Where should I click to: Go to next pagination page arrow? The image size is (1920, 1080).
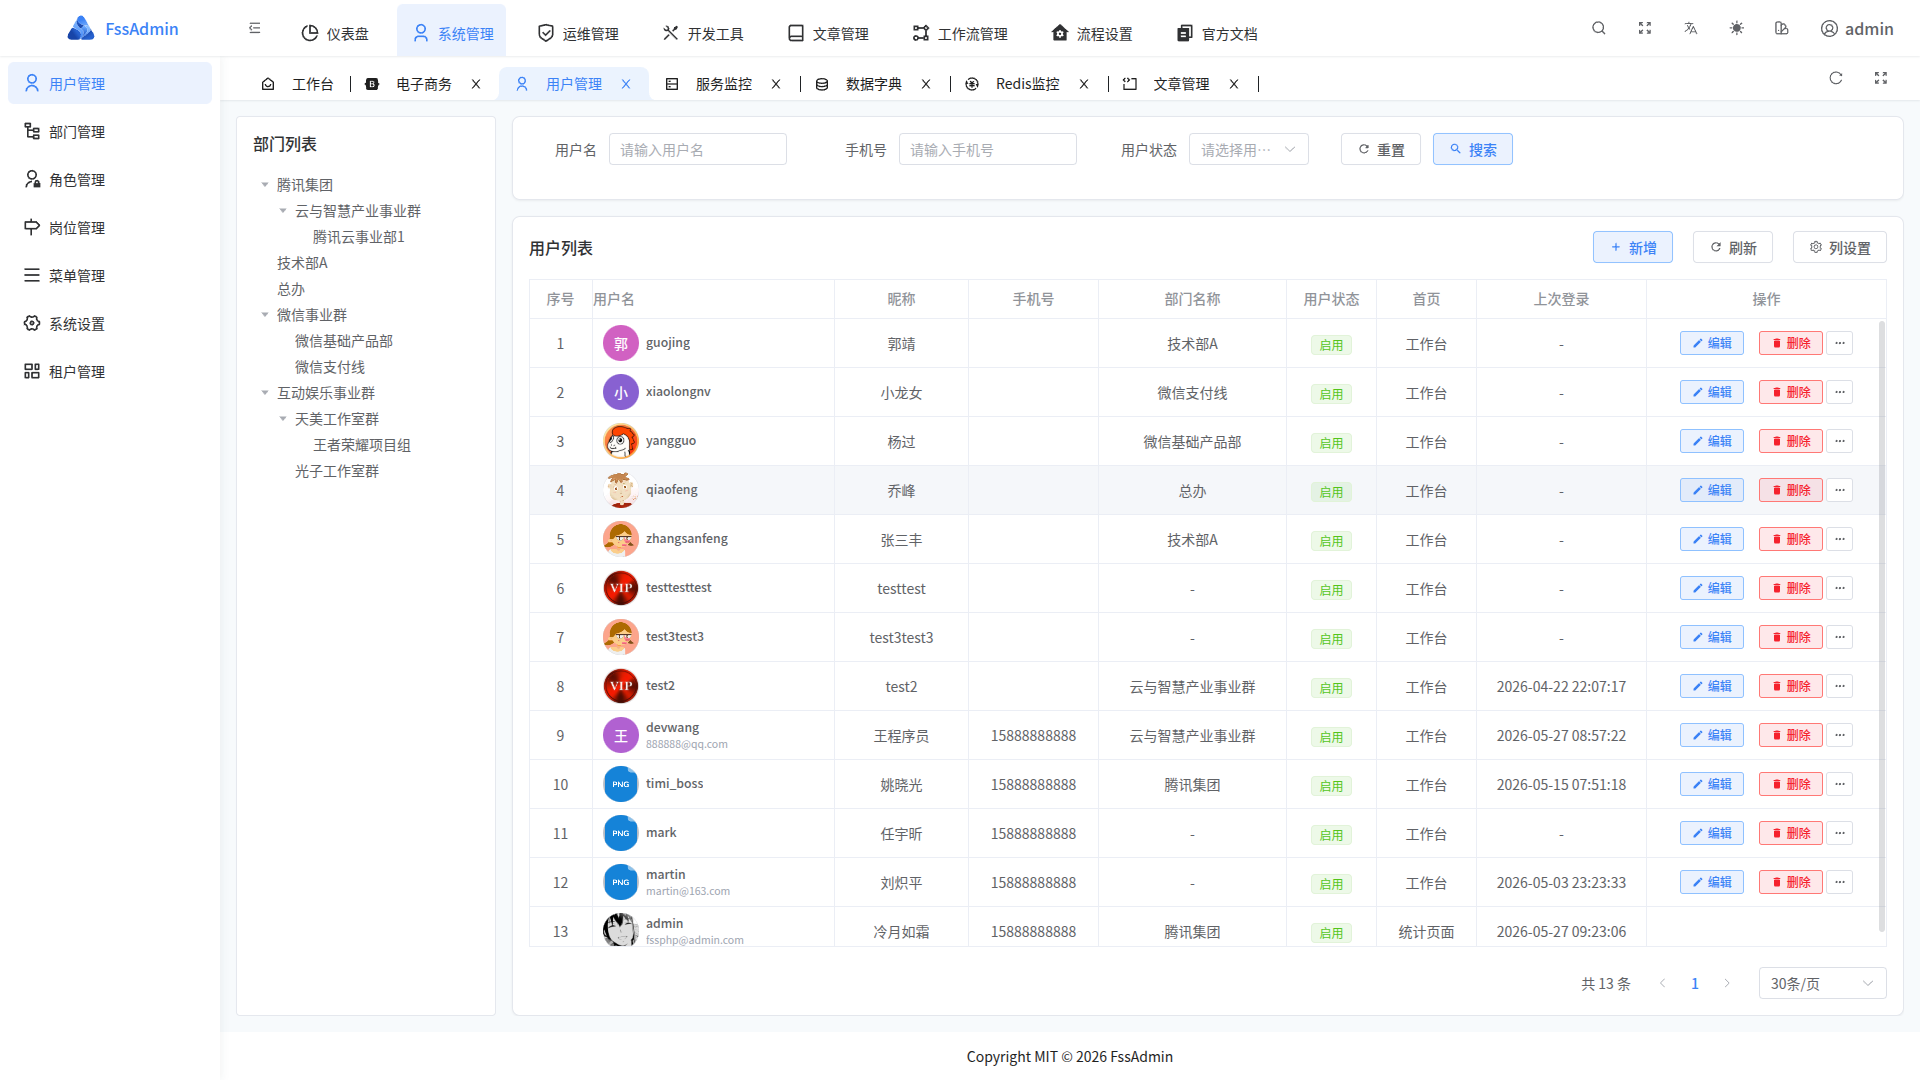(x=1727, y=983)
